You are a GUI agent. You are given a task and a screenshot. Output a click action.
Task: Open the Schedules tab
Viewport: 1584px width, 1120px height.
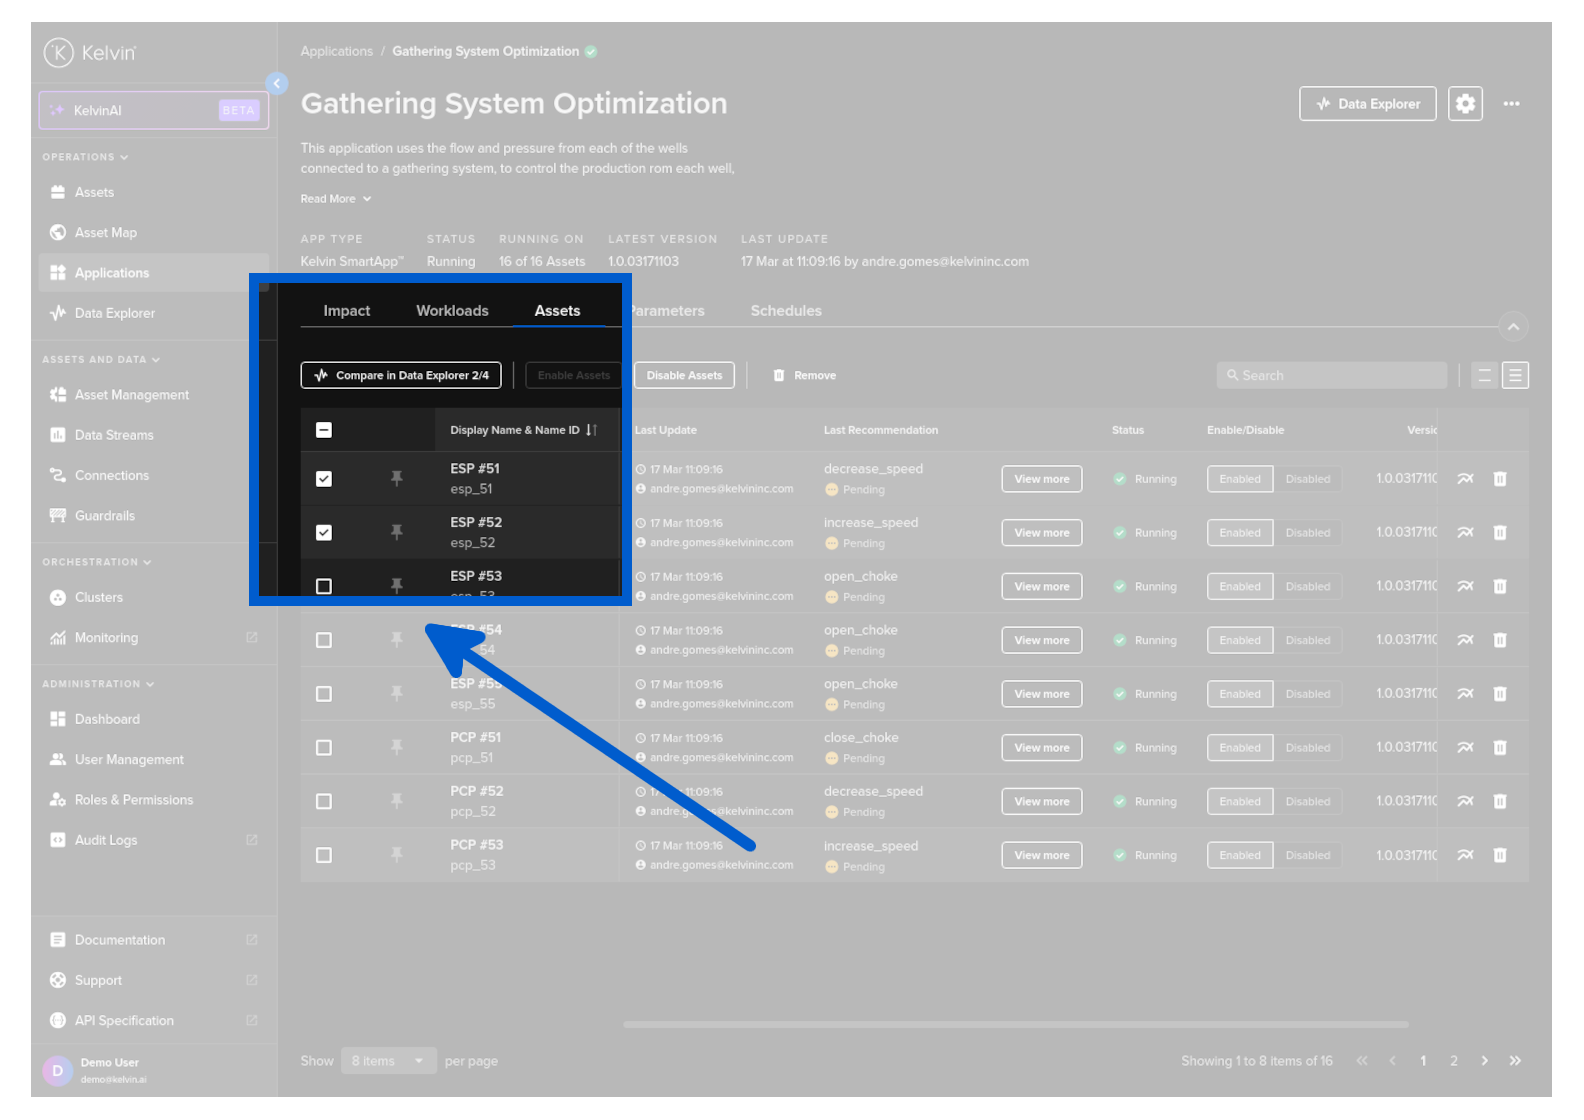(786, 311)
